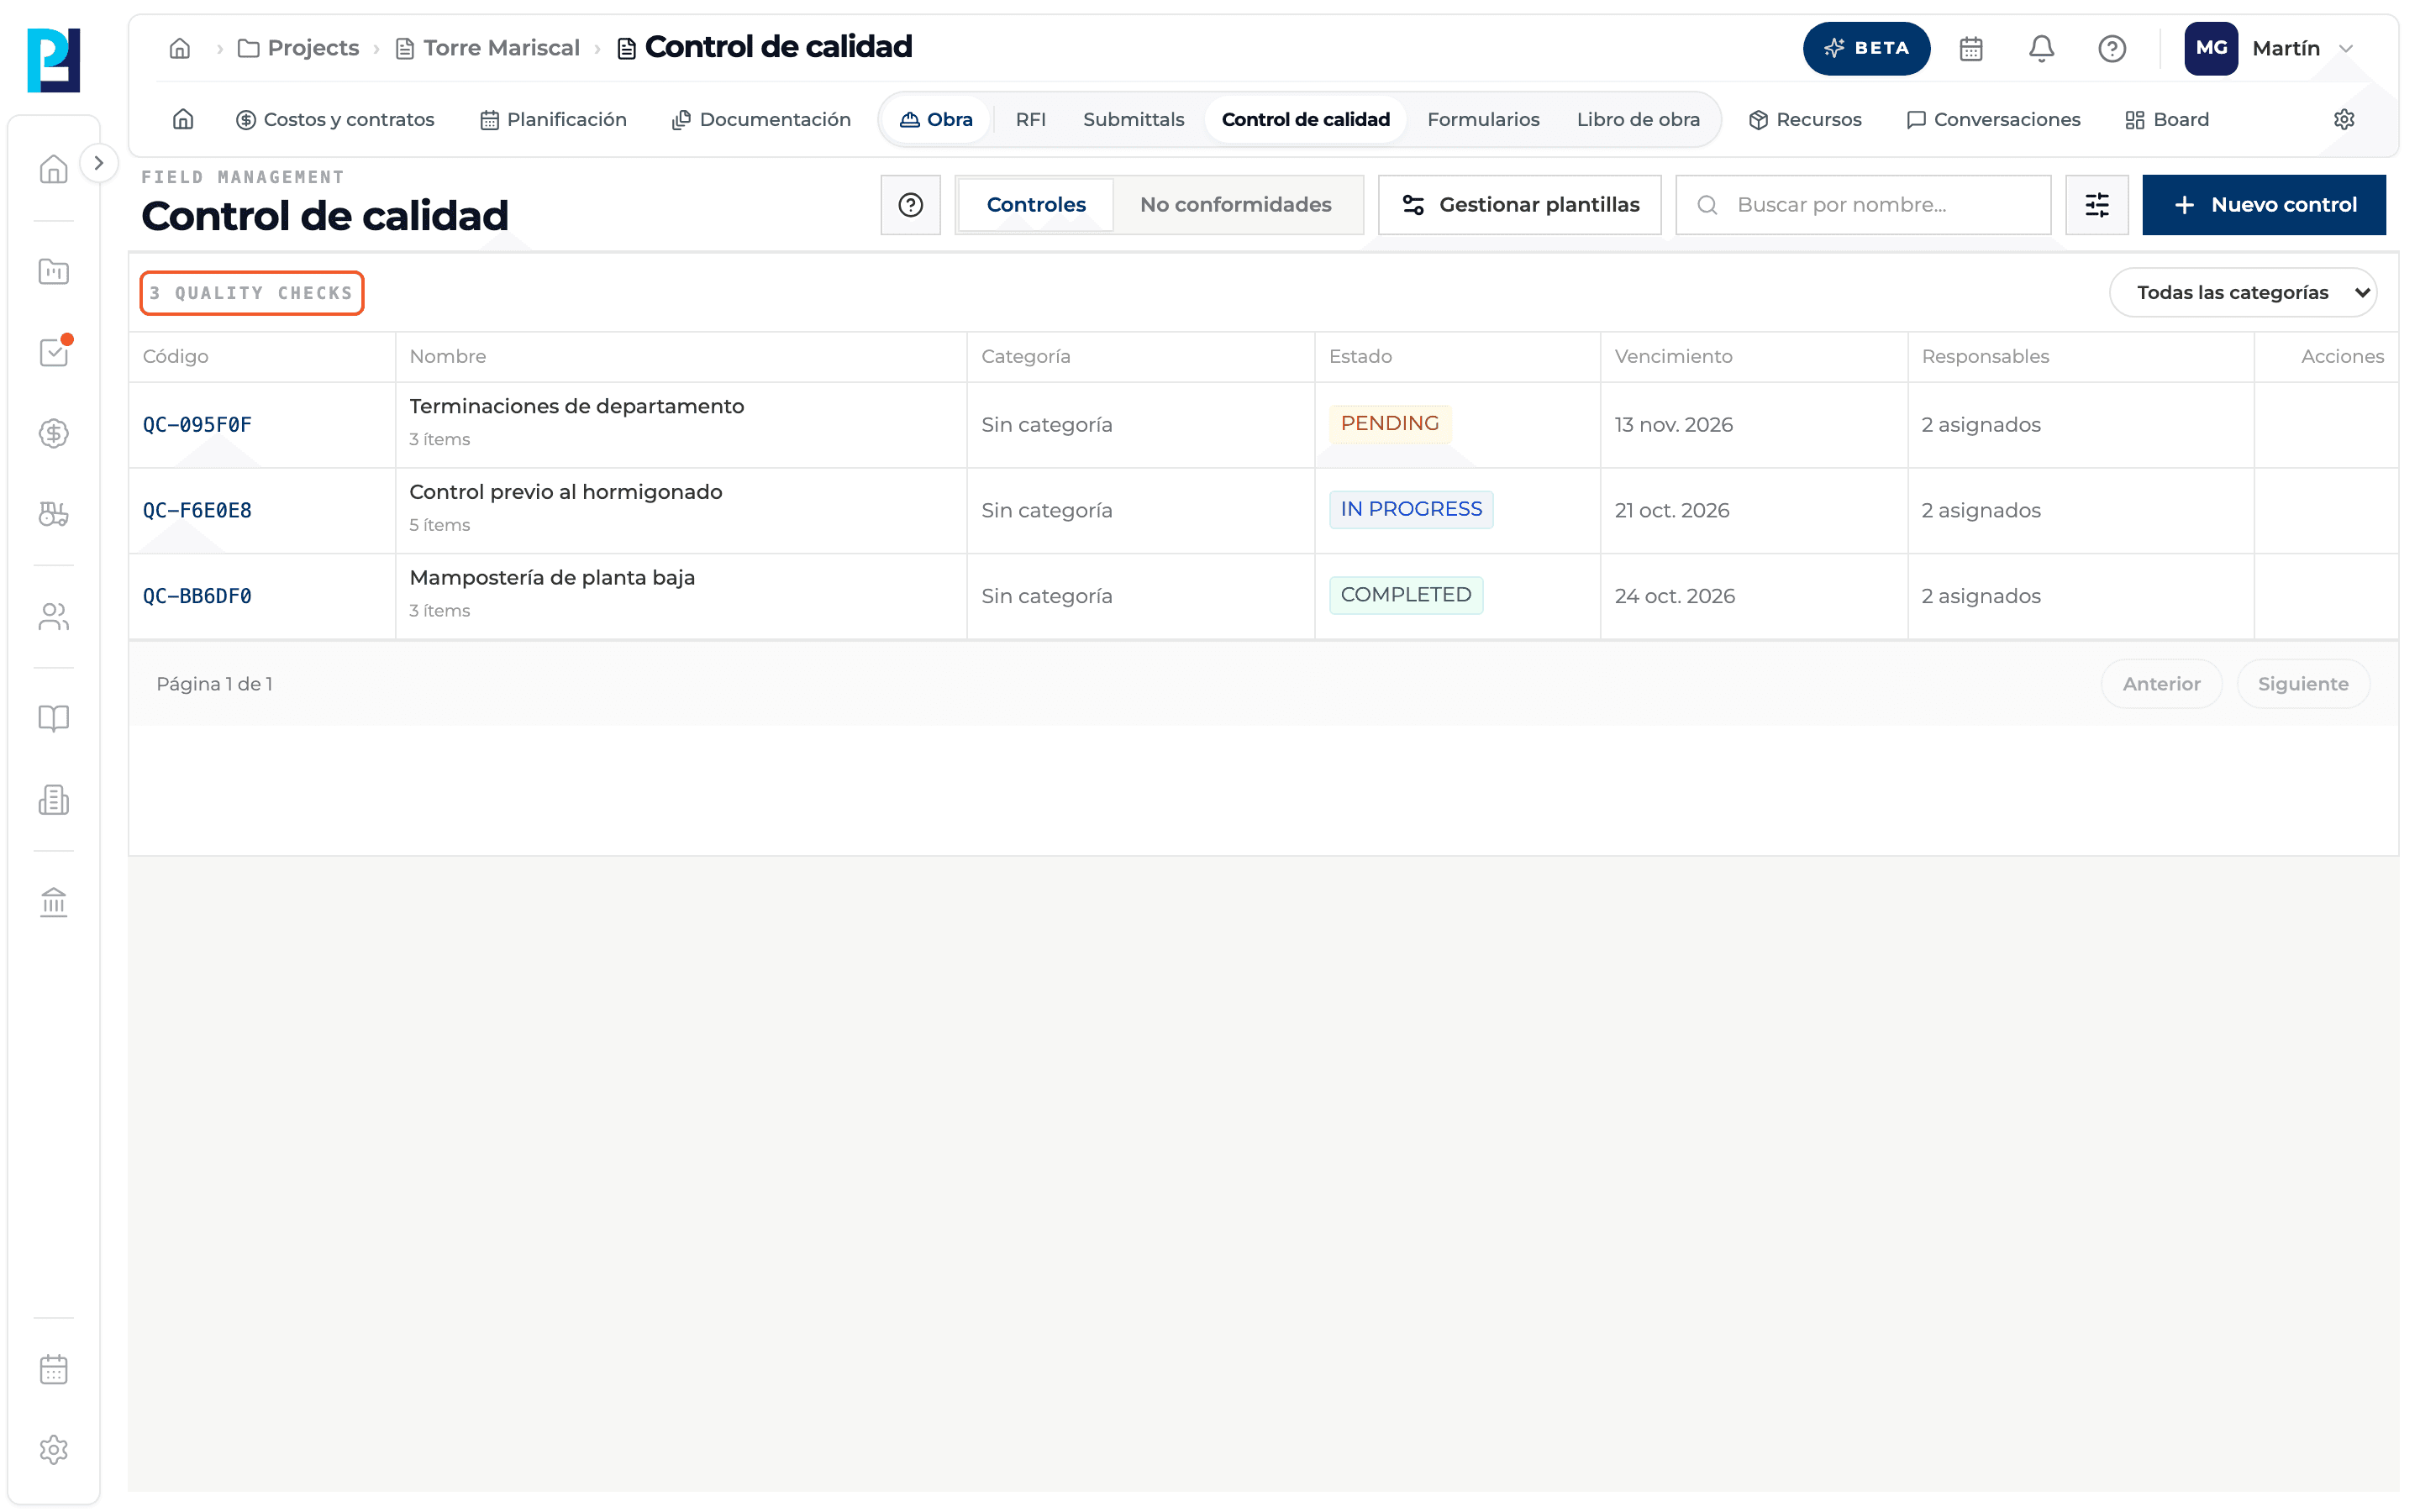Open sidebar tasks icon with red dot
Viewport: 2420px width, 1512px height.
coord(54,352)
